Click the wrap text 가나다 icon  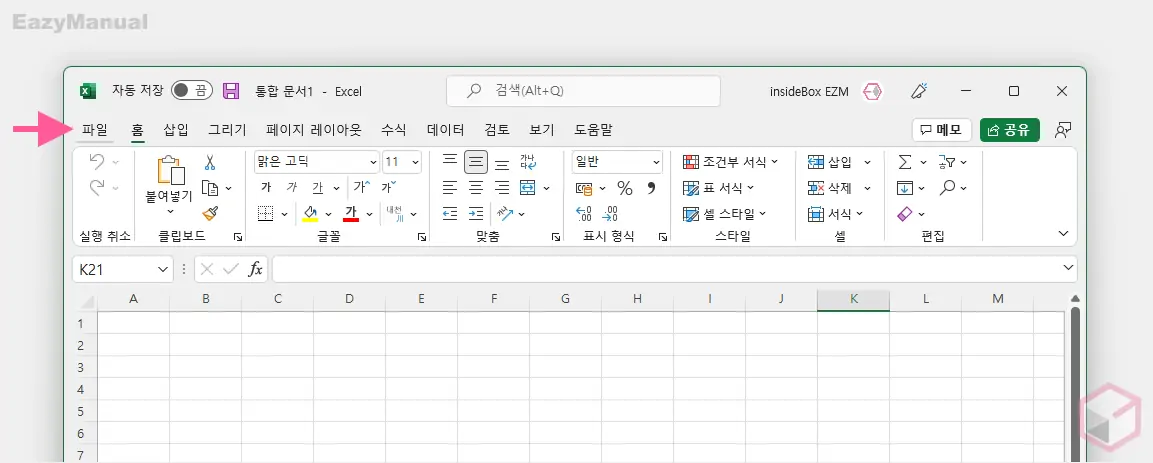pyautogui.click(x=528, y=162)
